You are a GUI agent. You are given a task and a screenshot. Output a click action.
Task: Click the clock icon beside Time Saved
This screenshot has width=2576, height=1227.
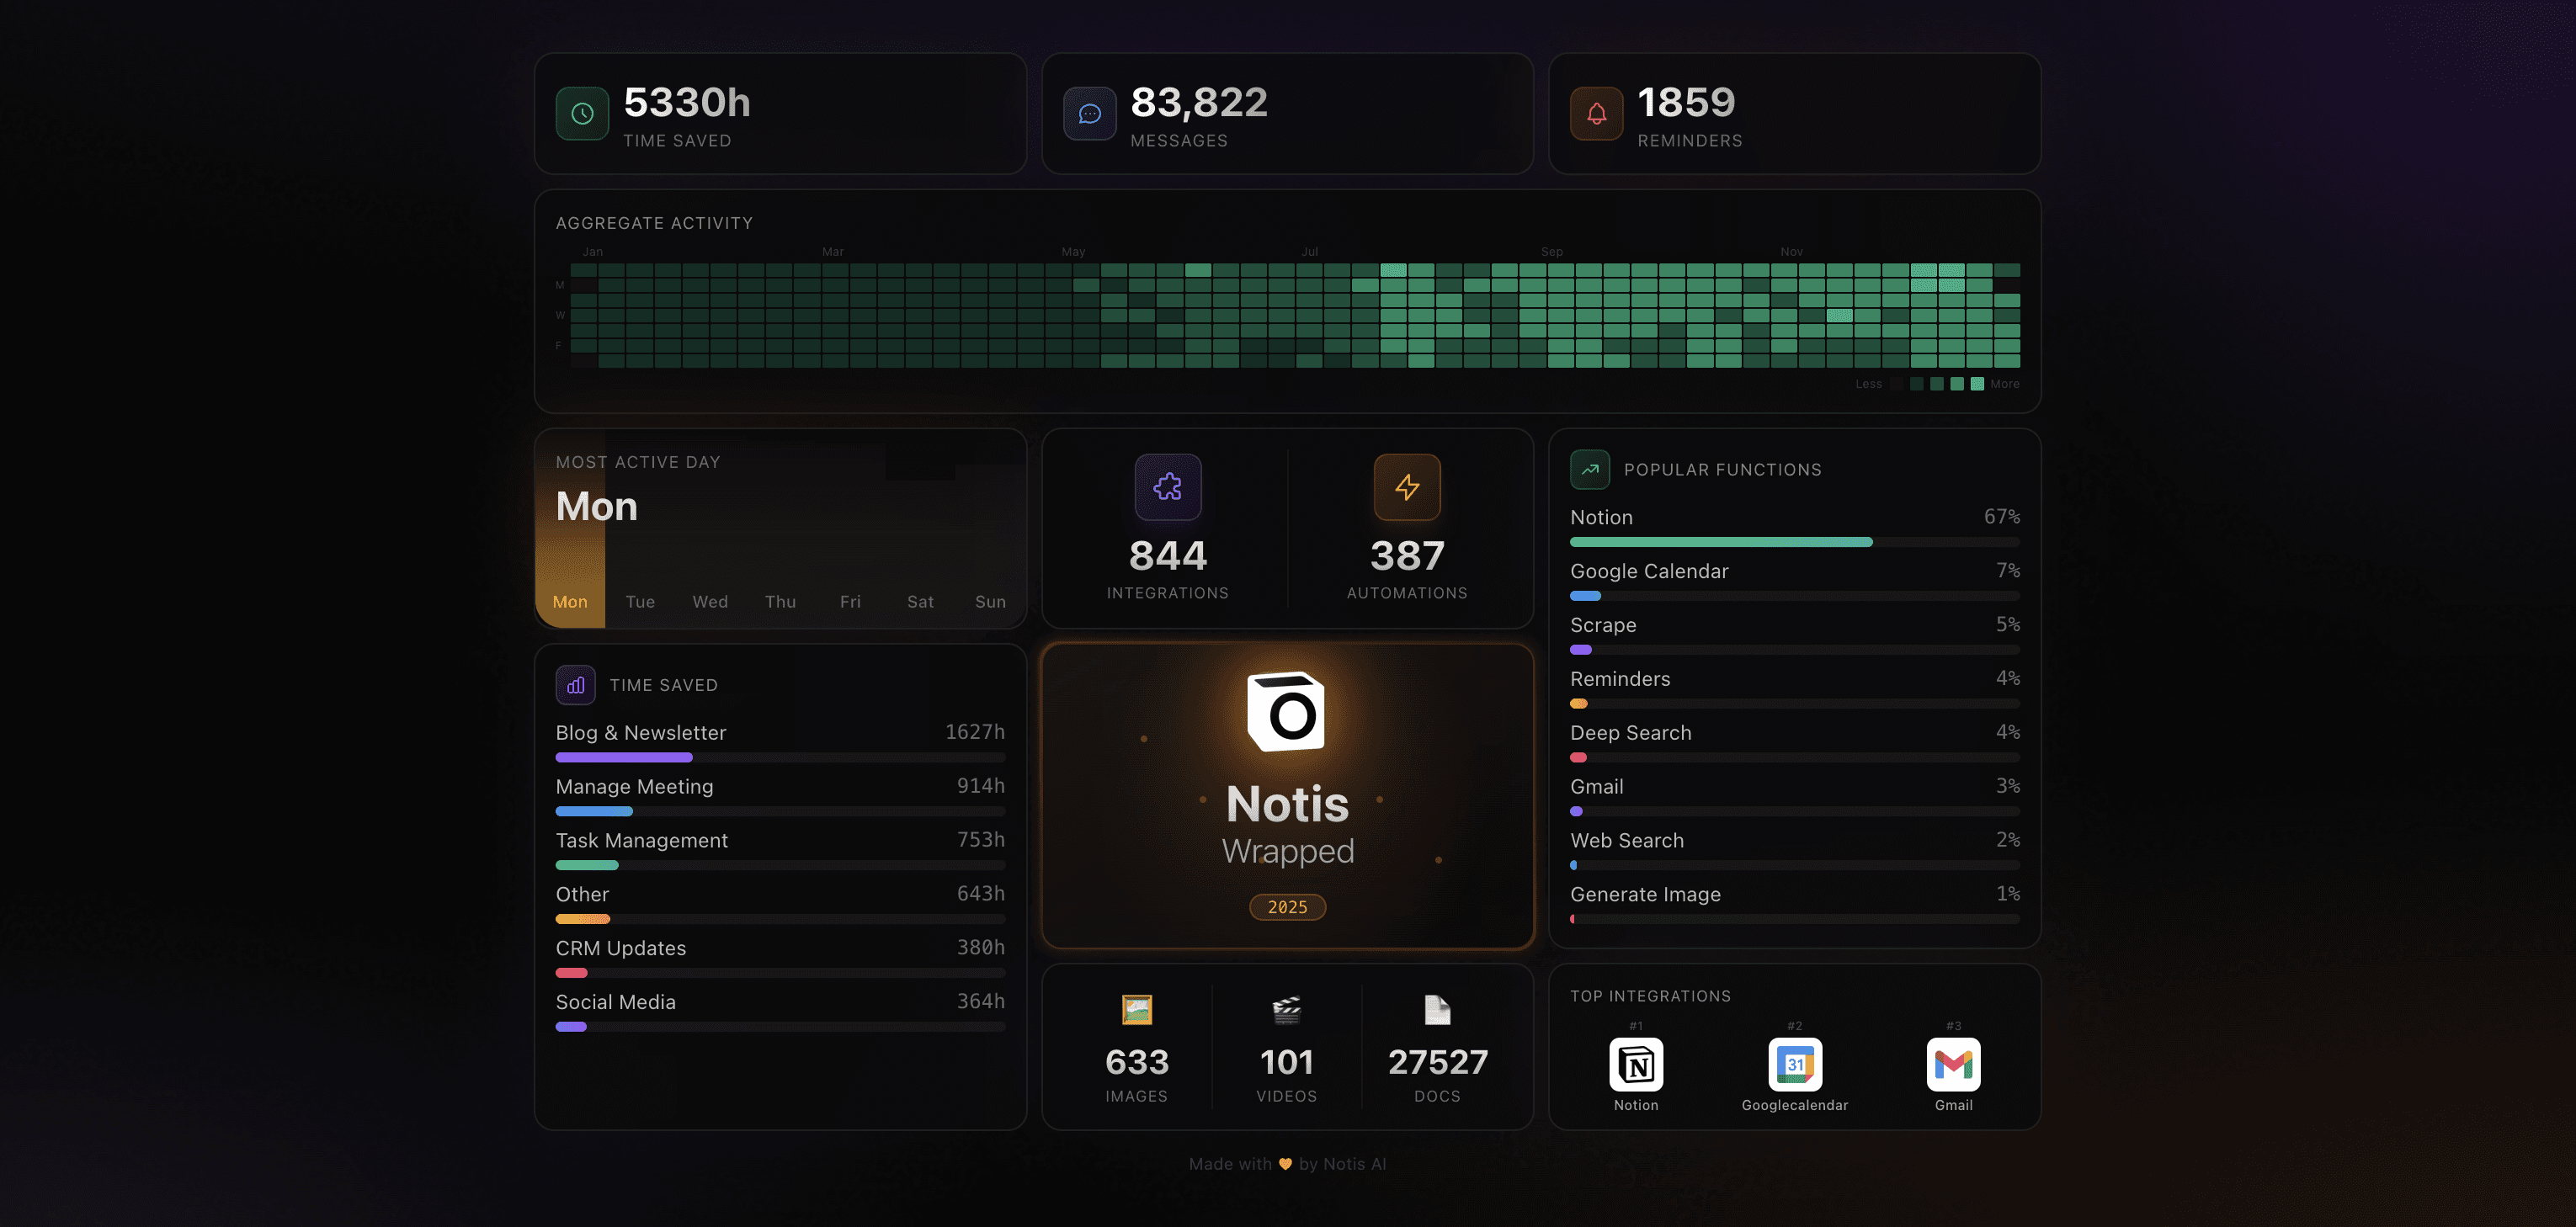(x=582, y=114)
